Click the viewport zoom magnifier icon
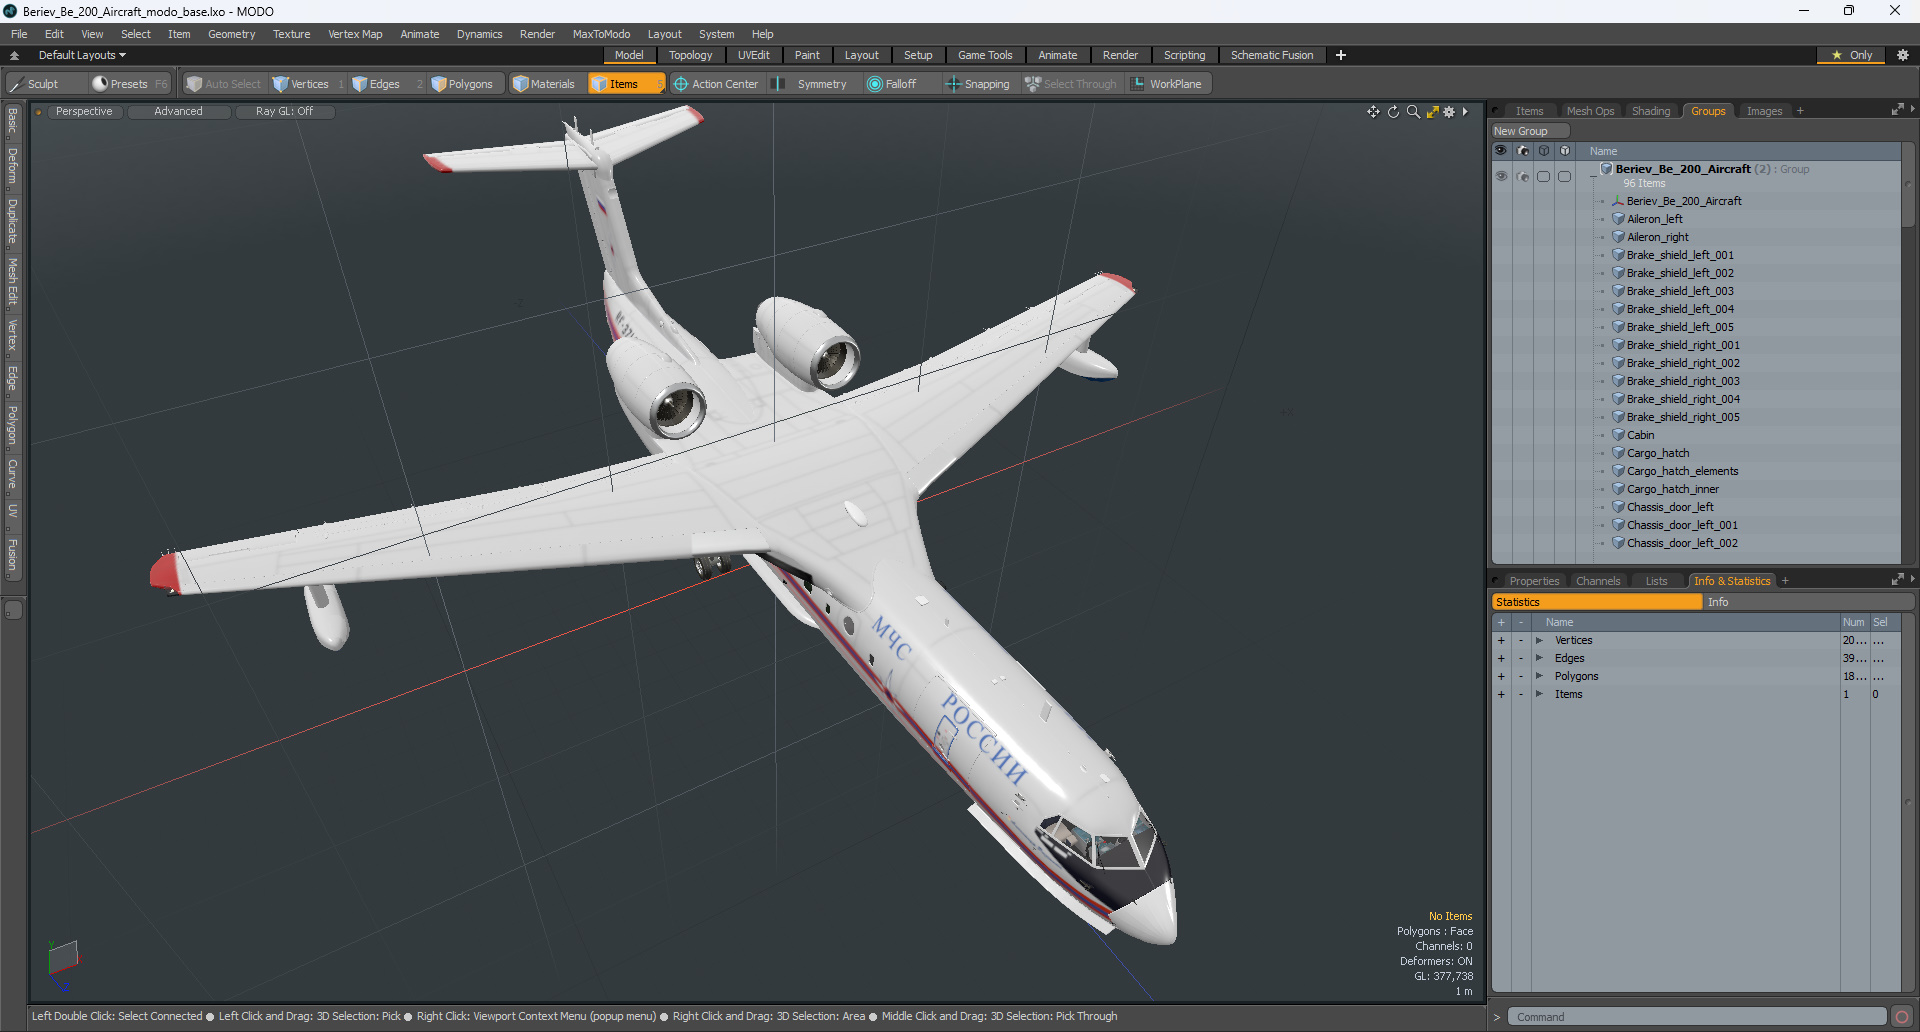Viewport: 1920px width, 1032px height. (1413, 112)
